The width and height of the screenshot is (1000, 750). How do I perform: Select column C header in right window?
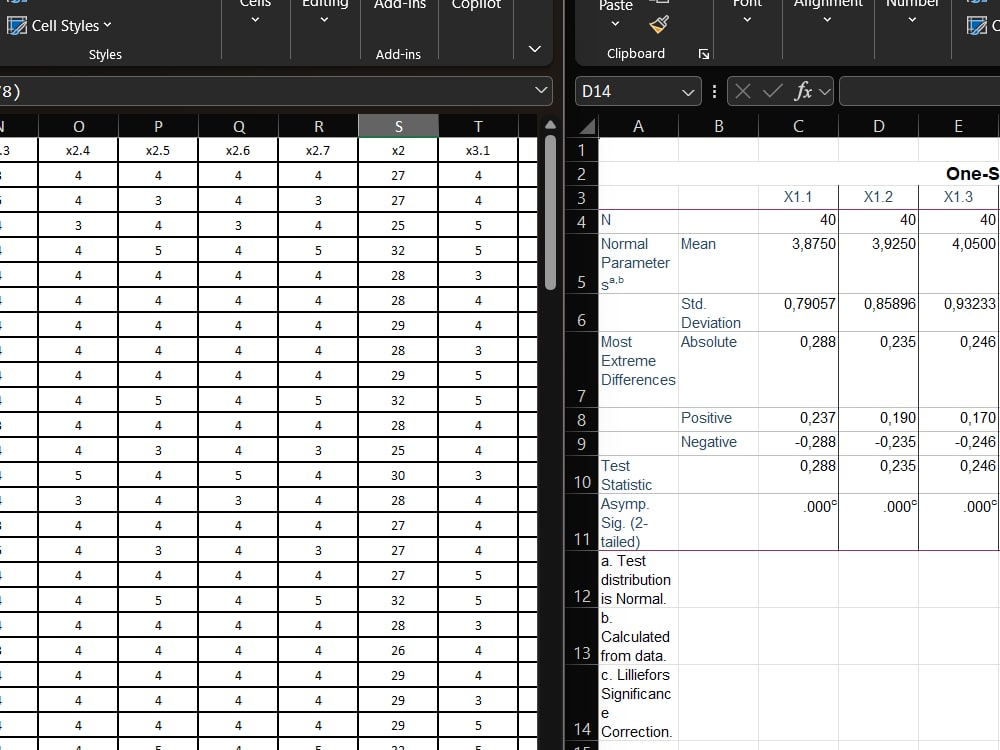click(x=798, y=126)
